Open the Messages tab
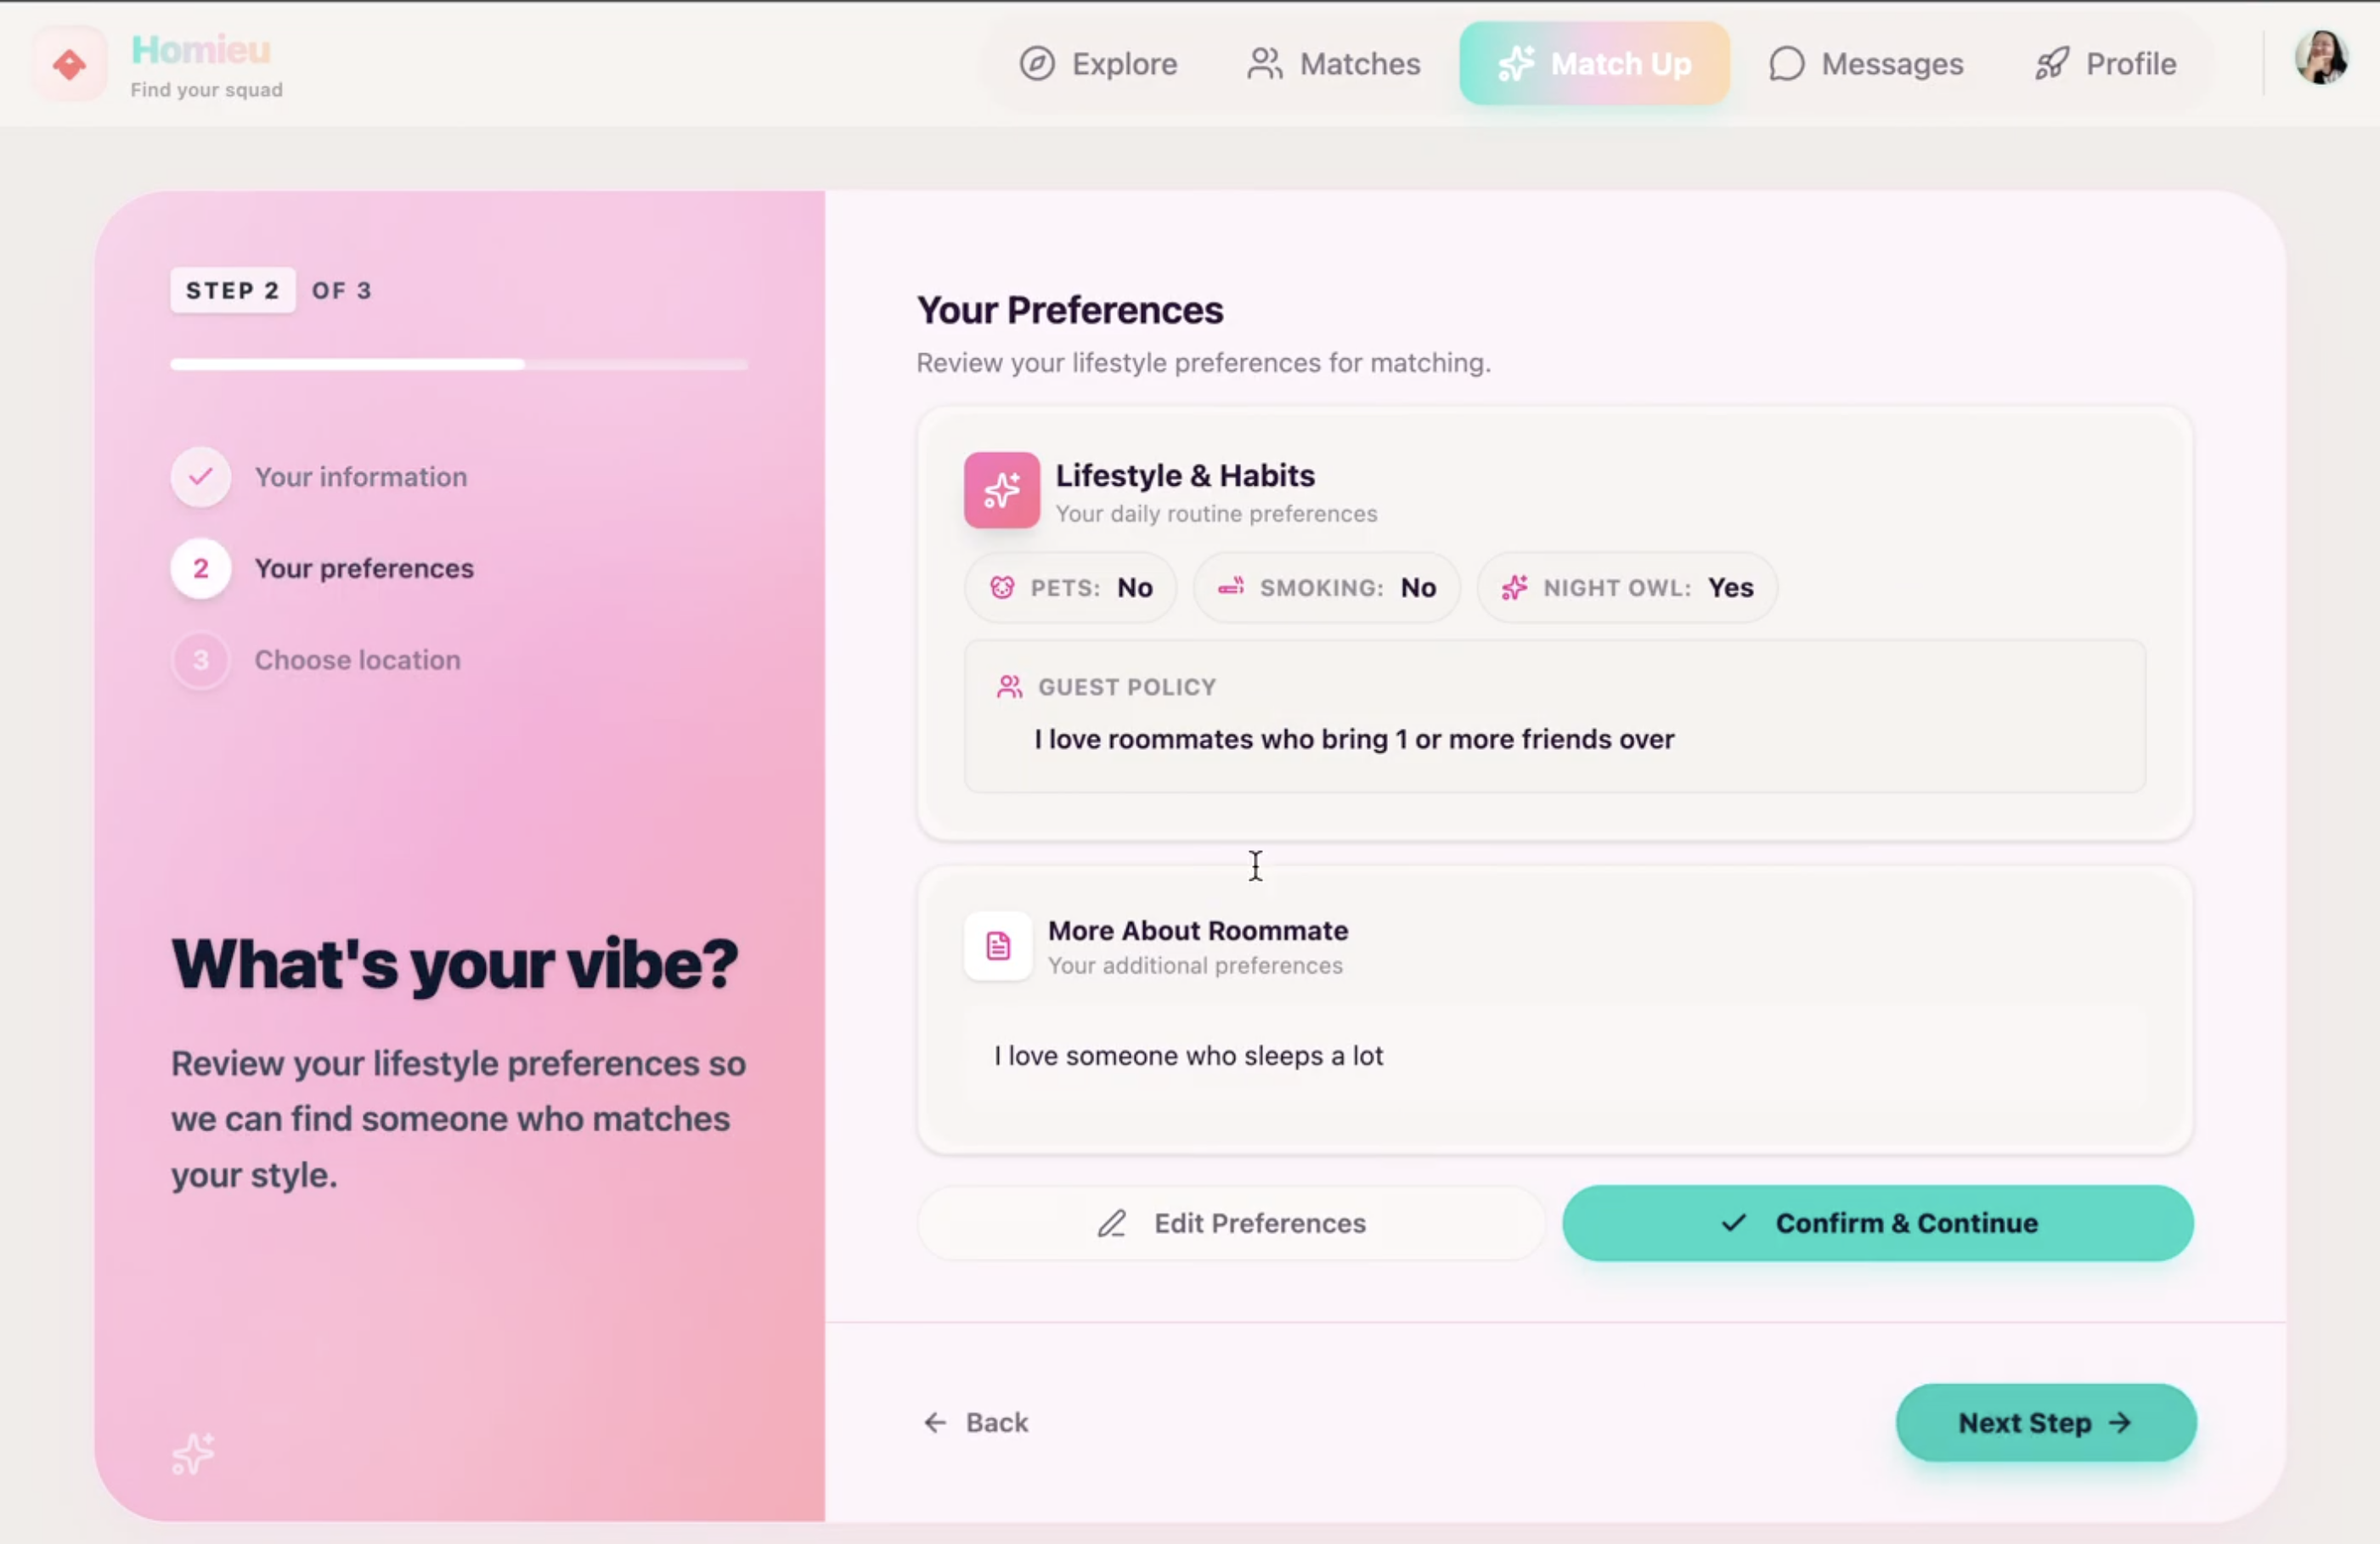2380x1544 pixels. (1866, 64)
